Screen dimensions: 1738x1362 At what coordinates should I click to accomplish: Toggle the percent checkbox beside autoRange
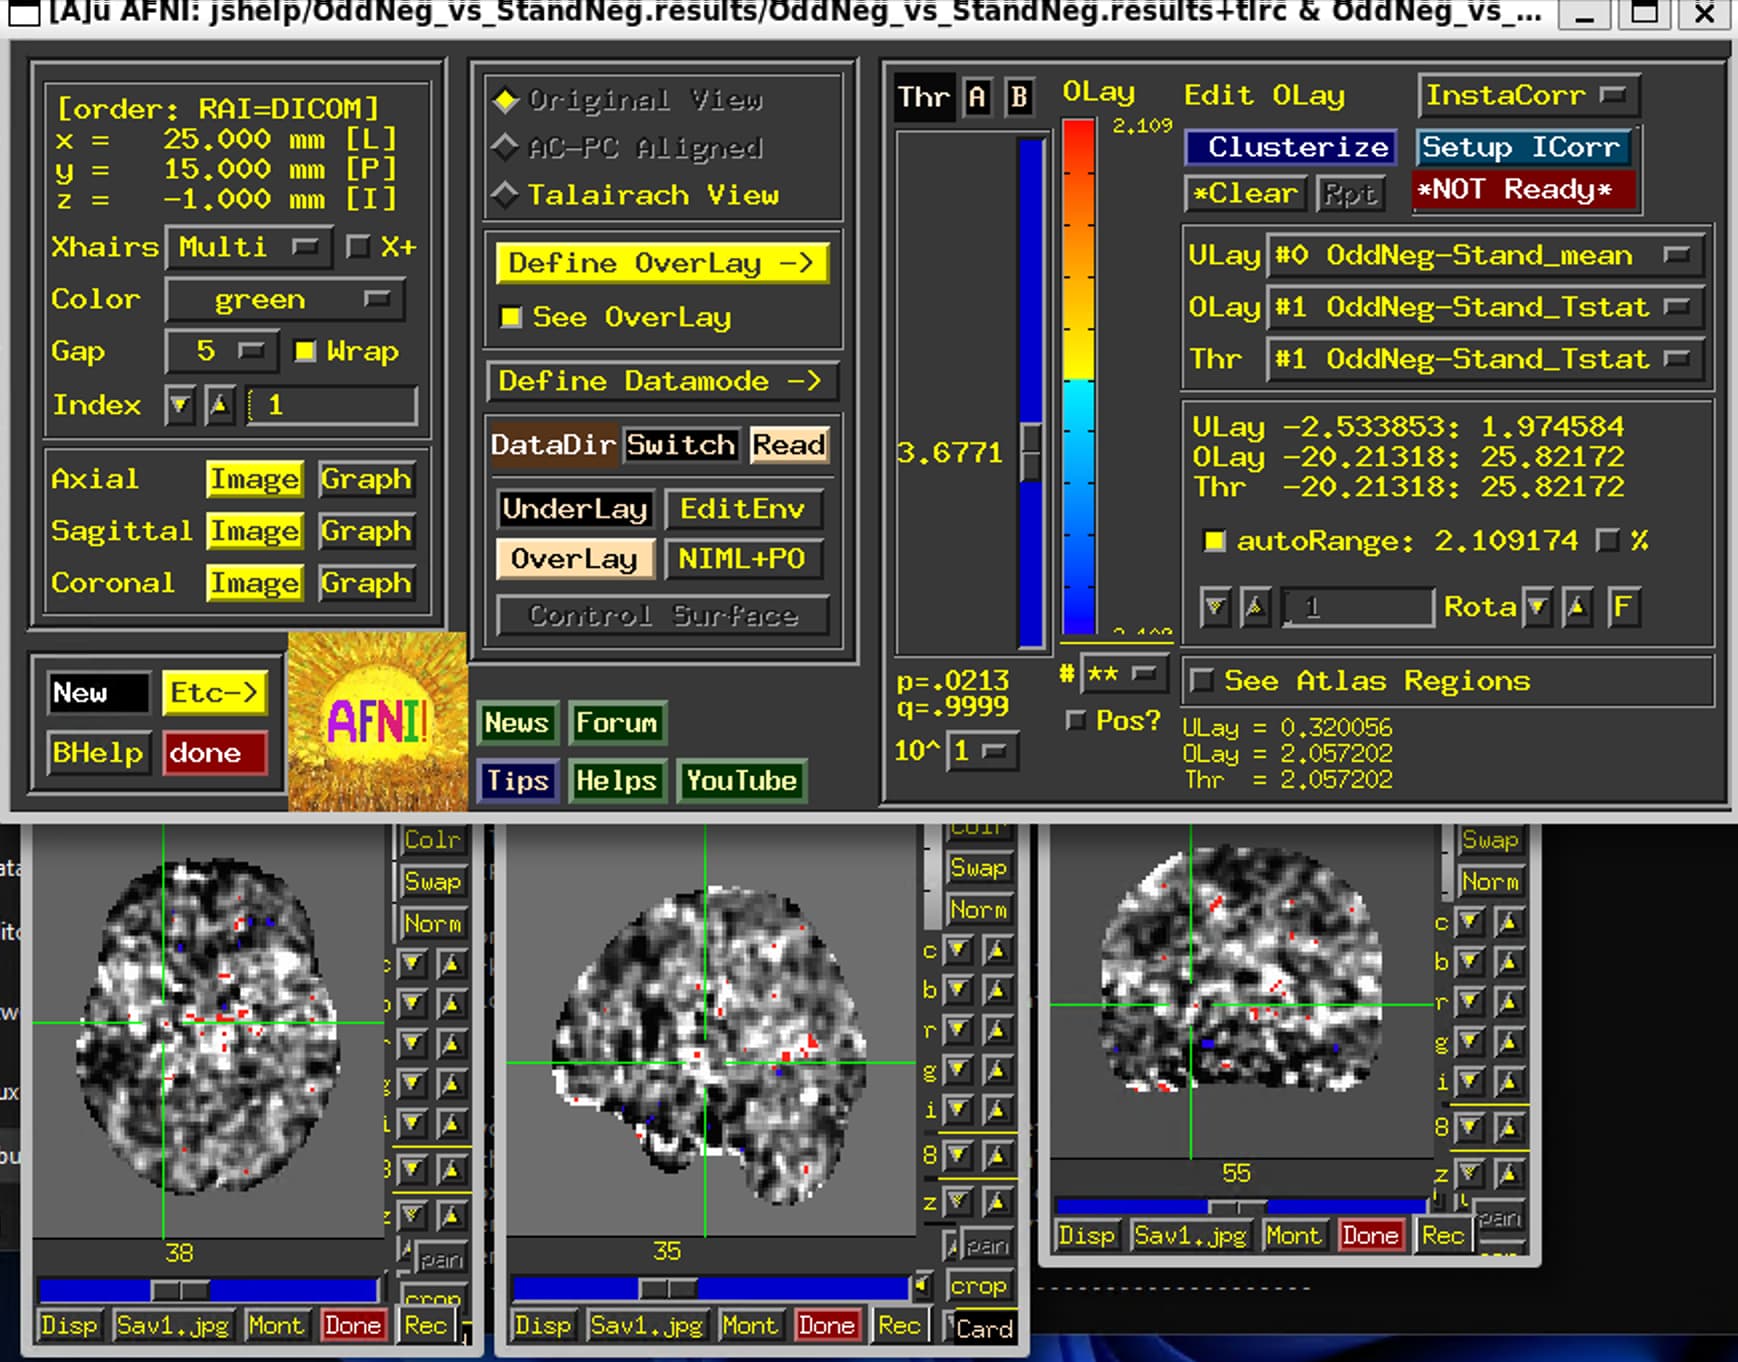(1606, 541)
